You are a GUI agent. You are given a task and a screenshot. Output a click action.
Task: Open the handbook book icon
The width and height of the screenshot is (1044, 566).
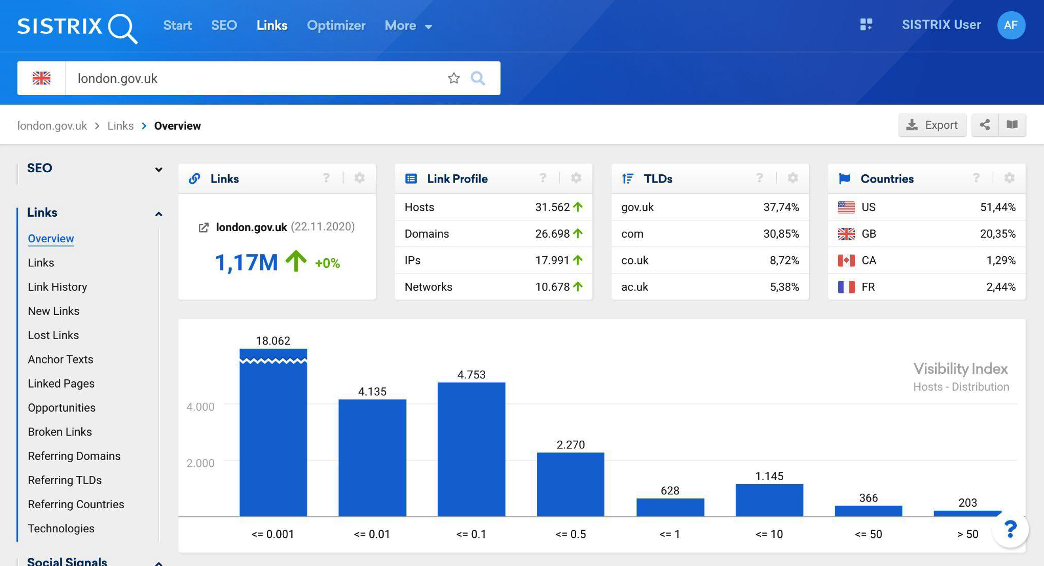(1012, 125)
